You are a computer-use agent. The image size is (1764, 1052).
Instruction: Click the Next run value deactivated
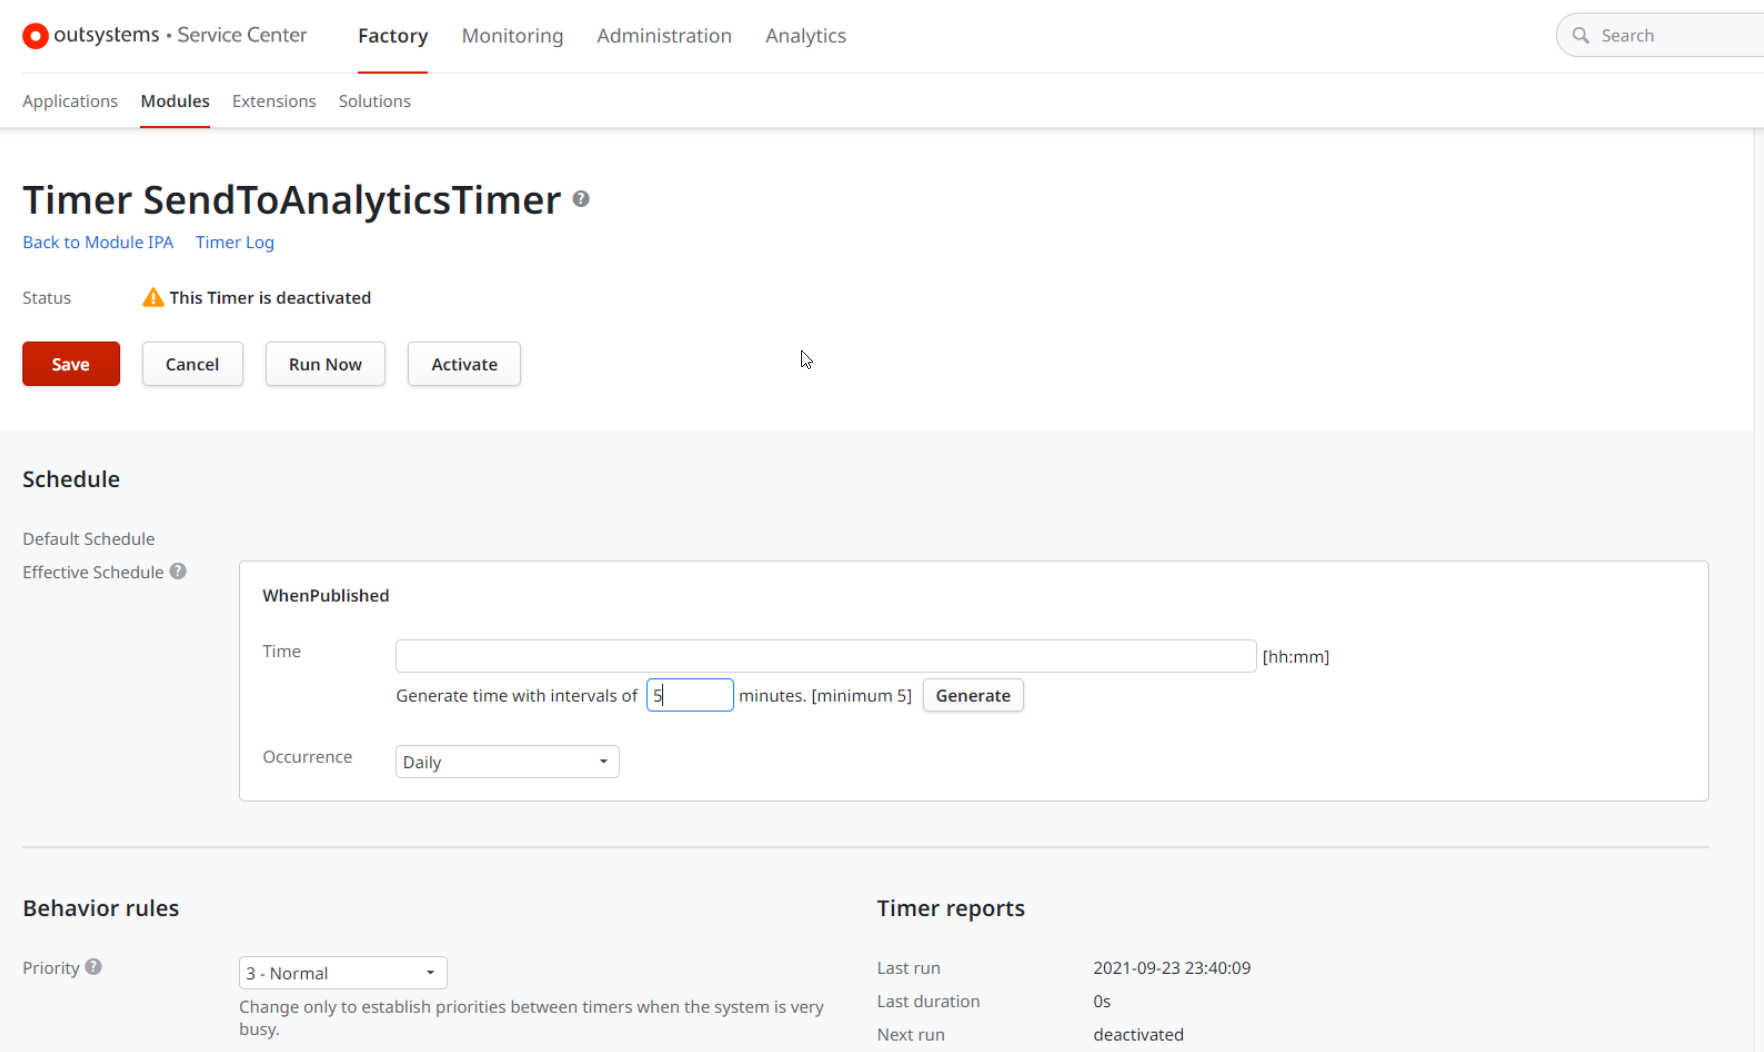[x=1138, y=1034]
